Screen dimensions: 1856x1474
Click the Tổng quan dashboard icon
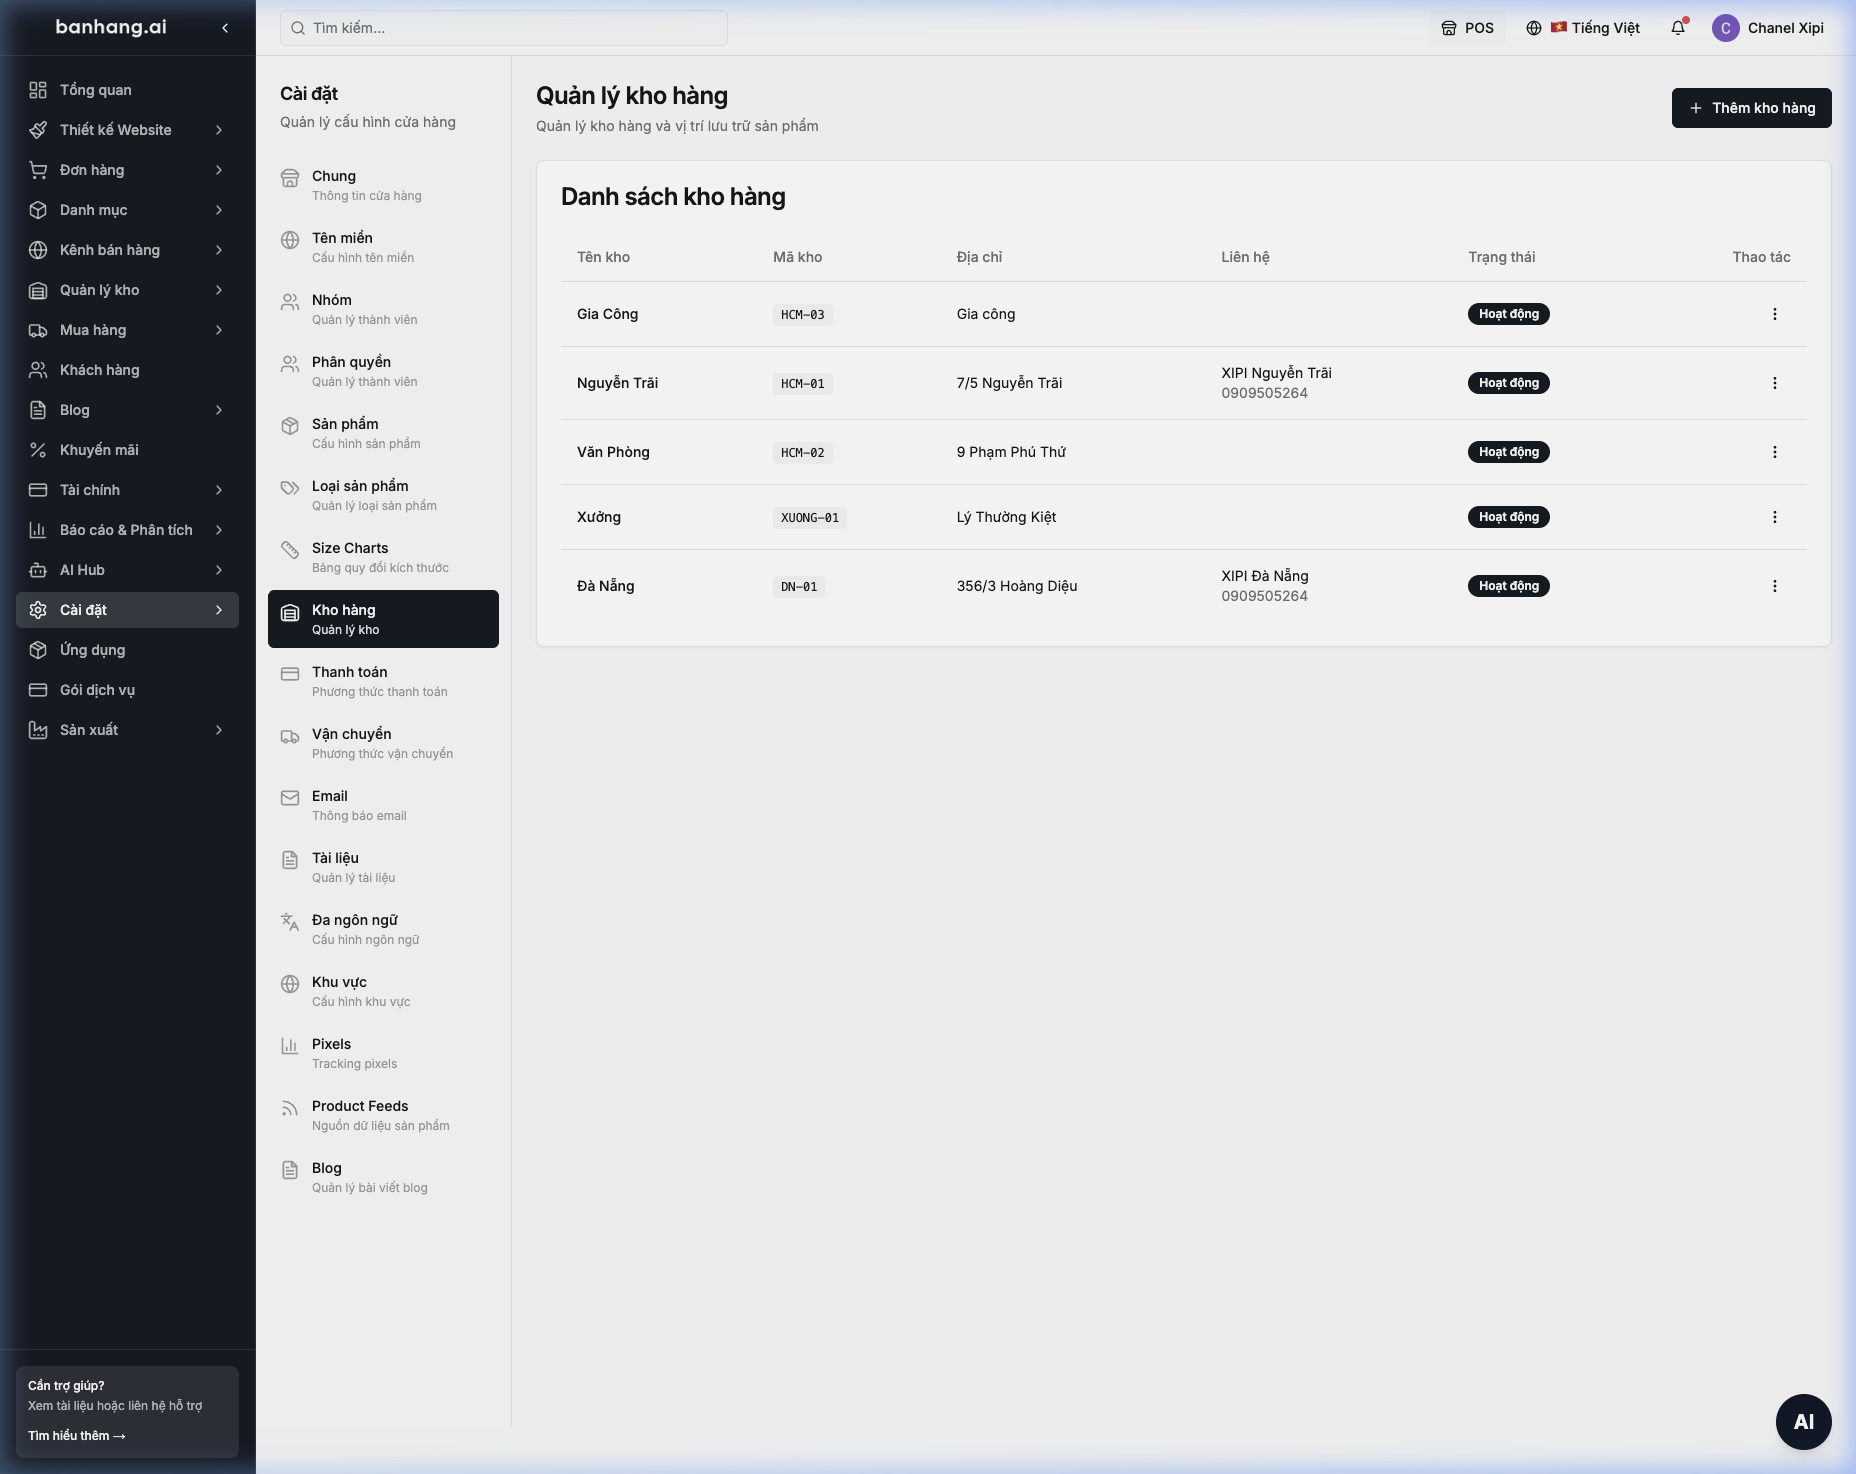[x=38, y=90]
